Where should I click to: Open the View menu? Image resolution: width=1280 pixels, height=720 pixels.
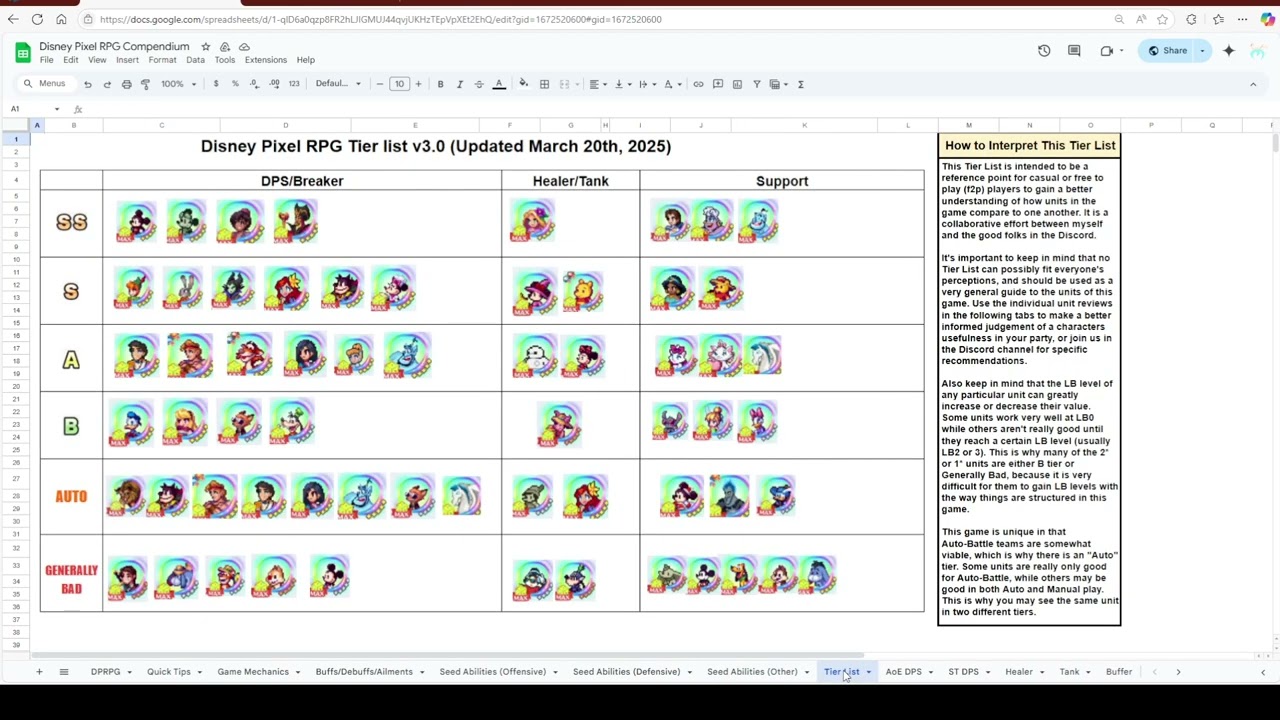click(x=97, y=60)
